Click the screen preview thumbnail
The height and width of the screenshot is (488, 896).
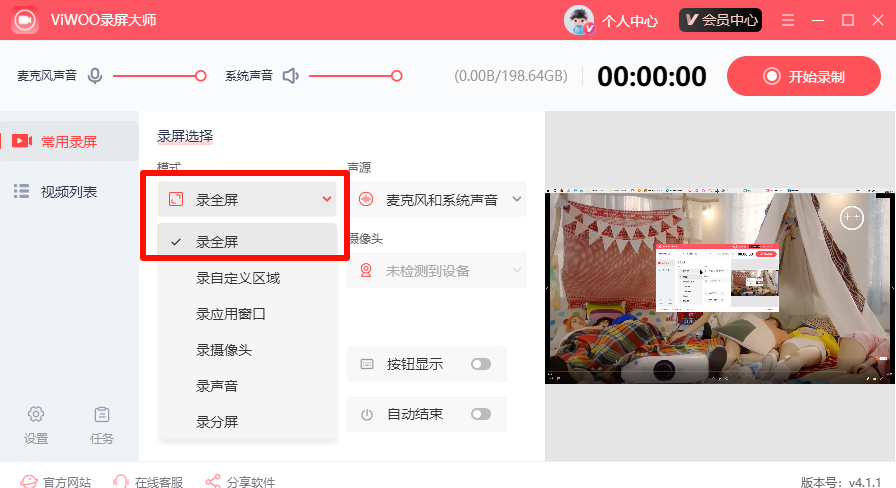(719, 287)
